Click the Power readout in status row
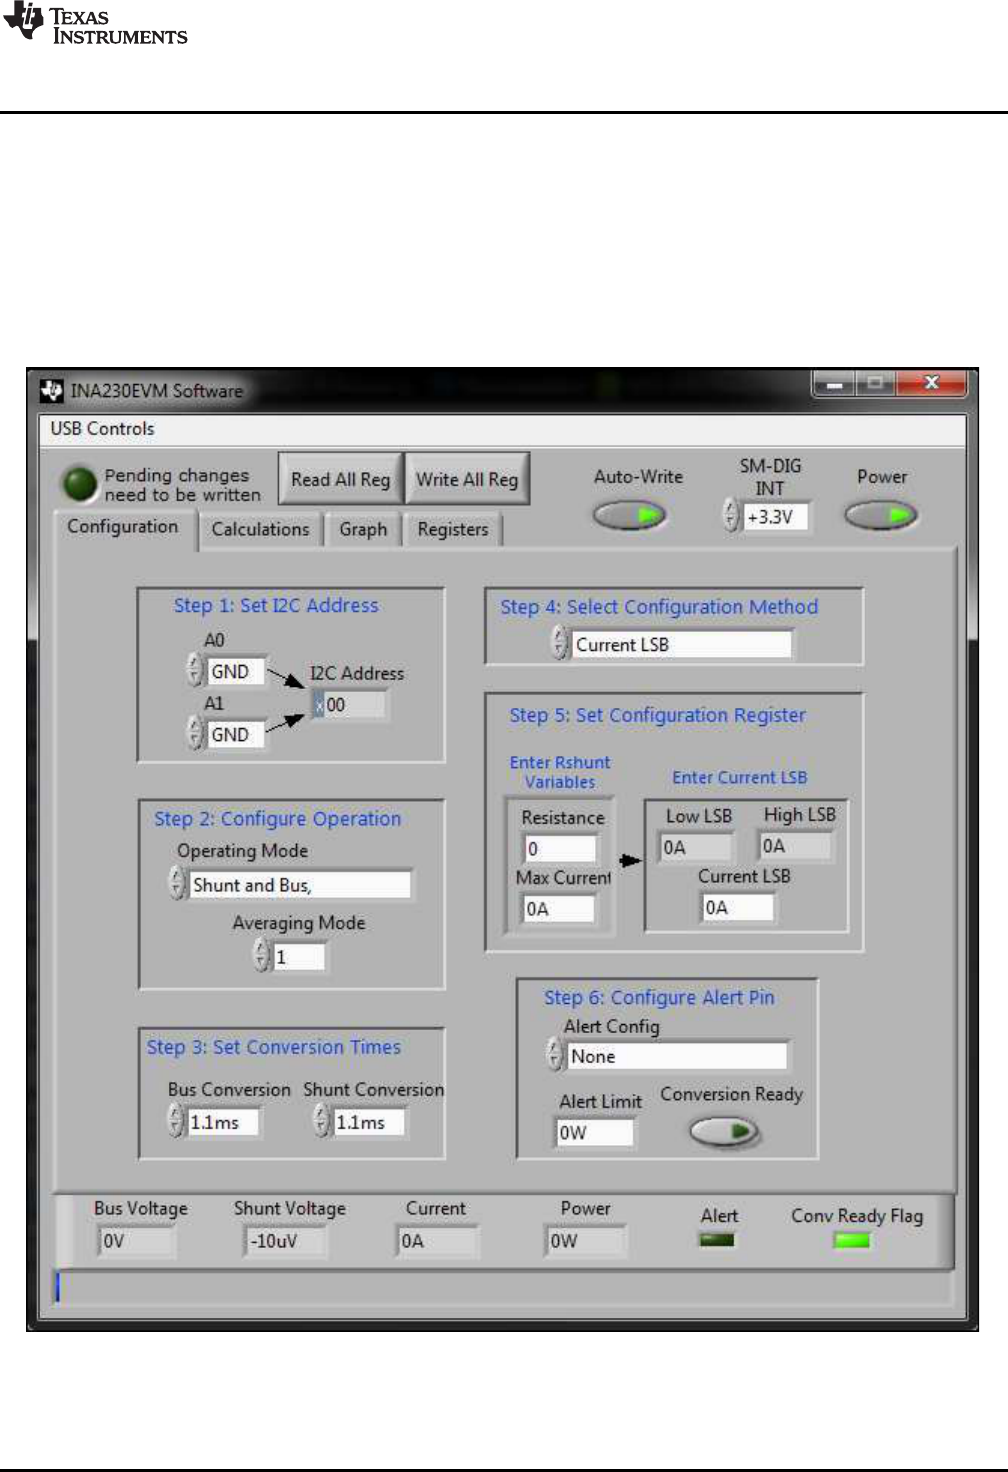Image resolution: width=1008 pixels, height=1472 pixels. [x=586, y=1241]
